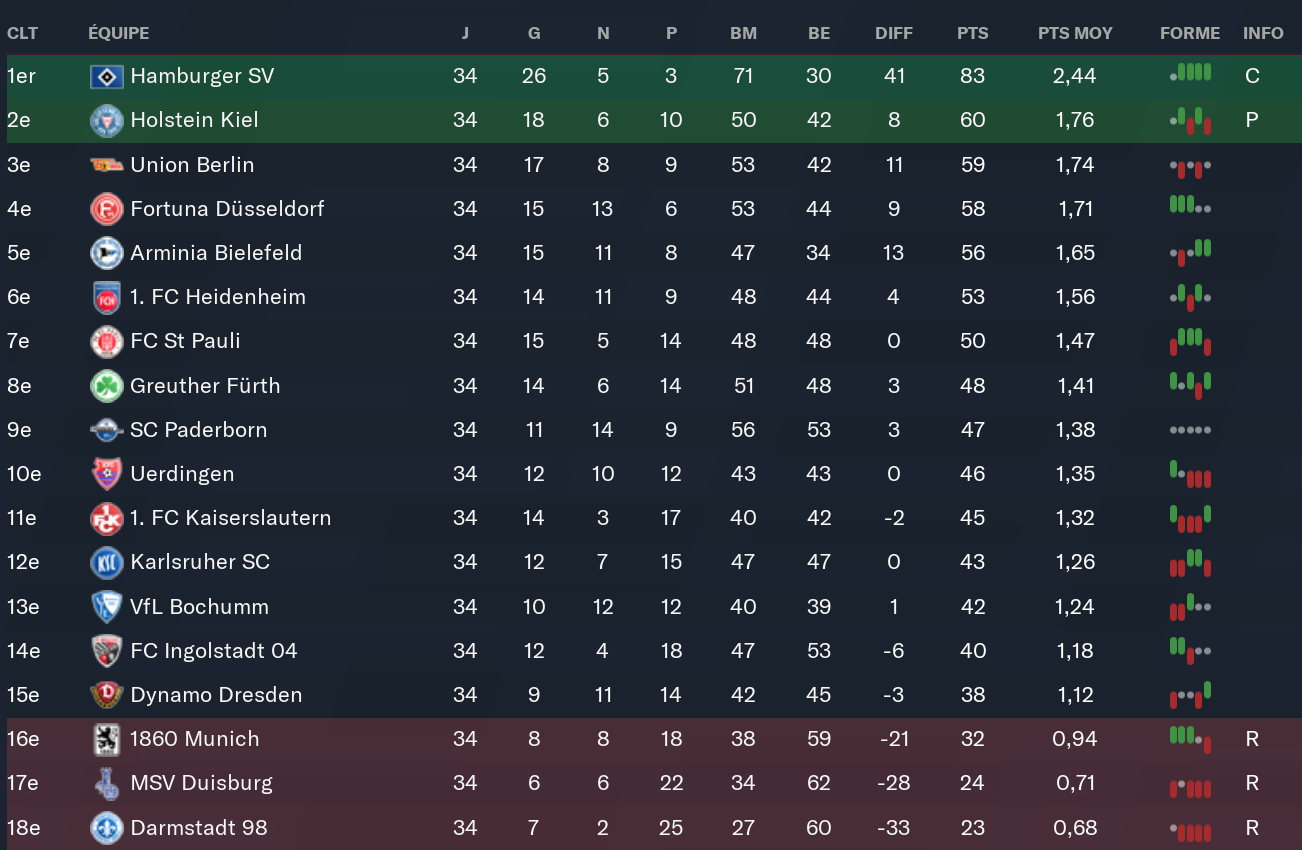The image size is (1302, 850).
Task: Click the FORME column header
Action: point(1190,33)
